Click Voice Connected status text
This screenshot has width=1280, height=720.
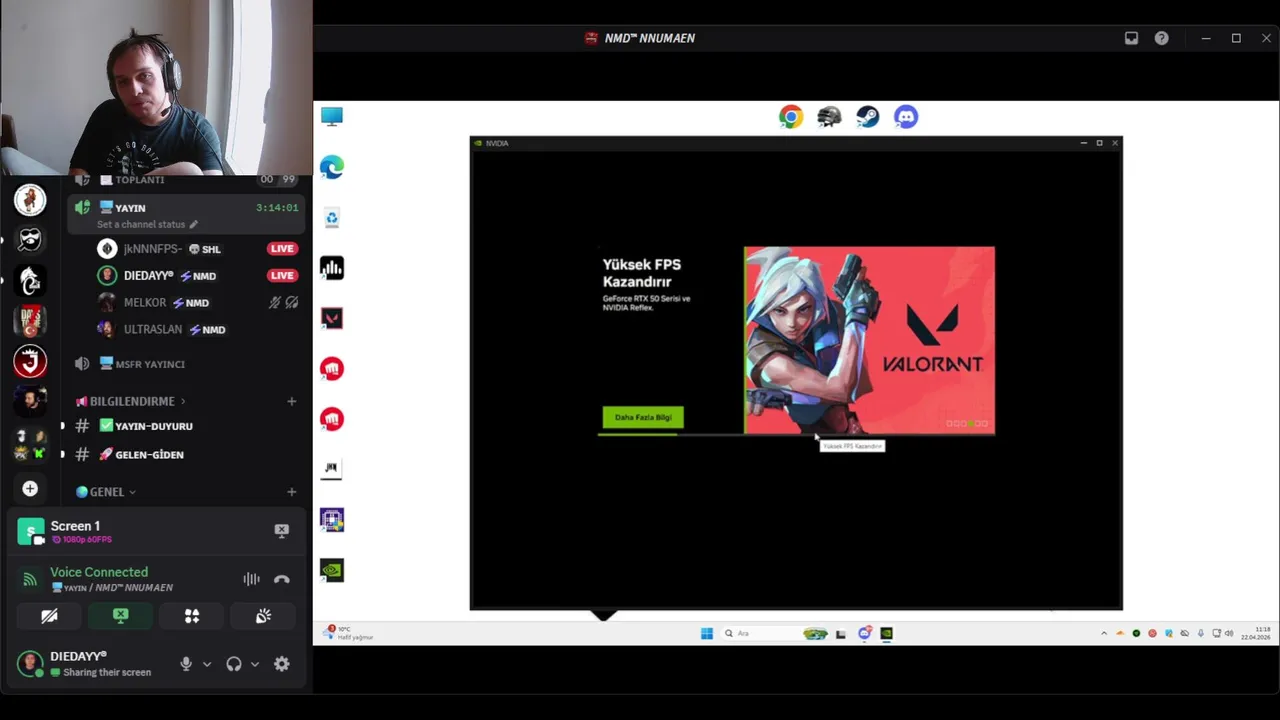pyautogui.click(x=99, y=572)
